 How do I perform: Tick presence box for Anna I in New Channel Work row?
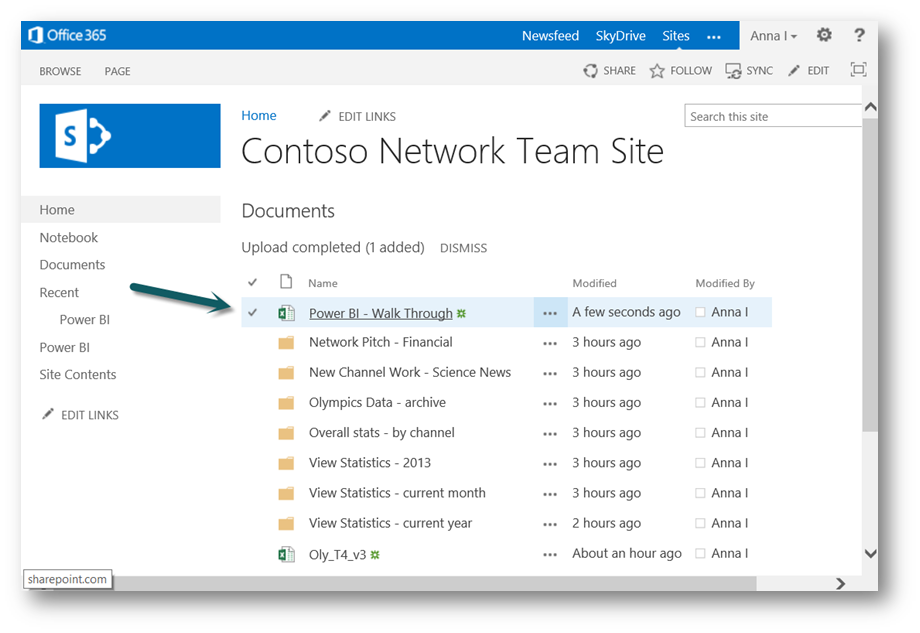coord(700,372)
